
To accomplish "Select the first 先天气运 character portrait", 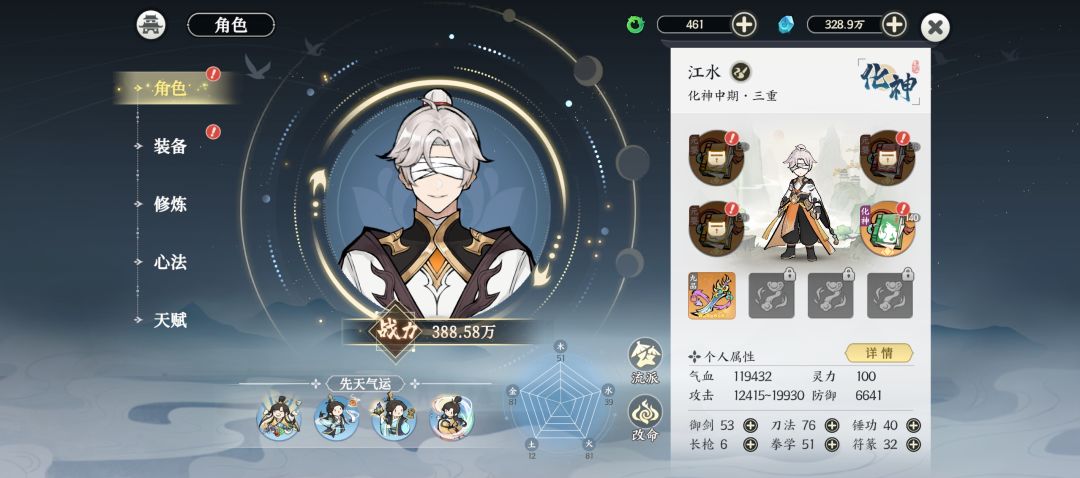I will coord(278,417).
